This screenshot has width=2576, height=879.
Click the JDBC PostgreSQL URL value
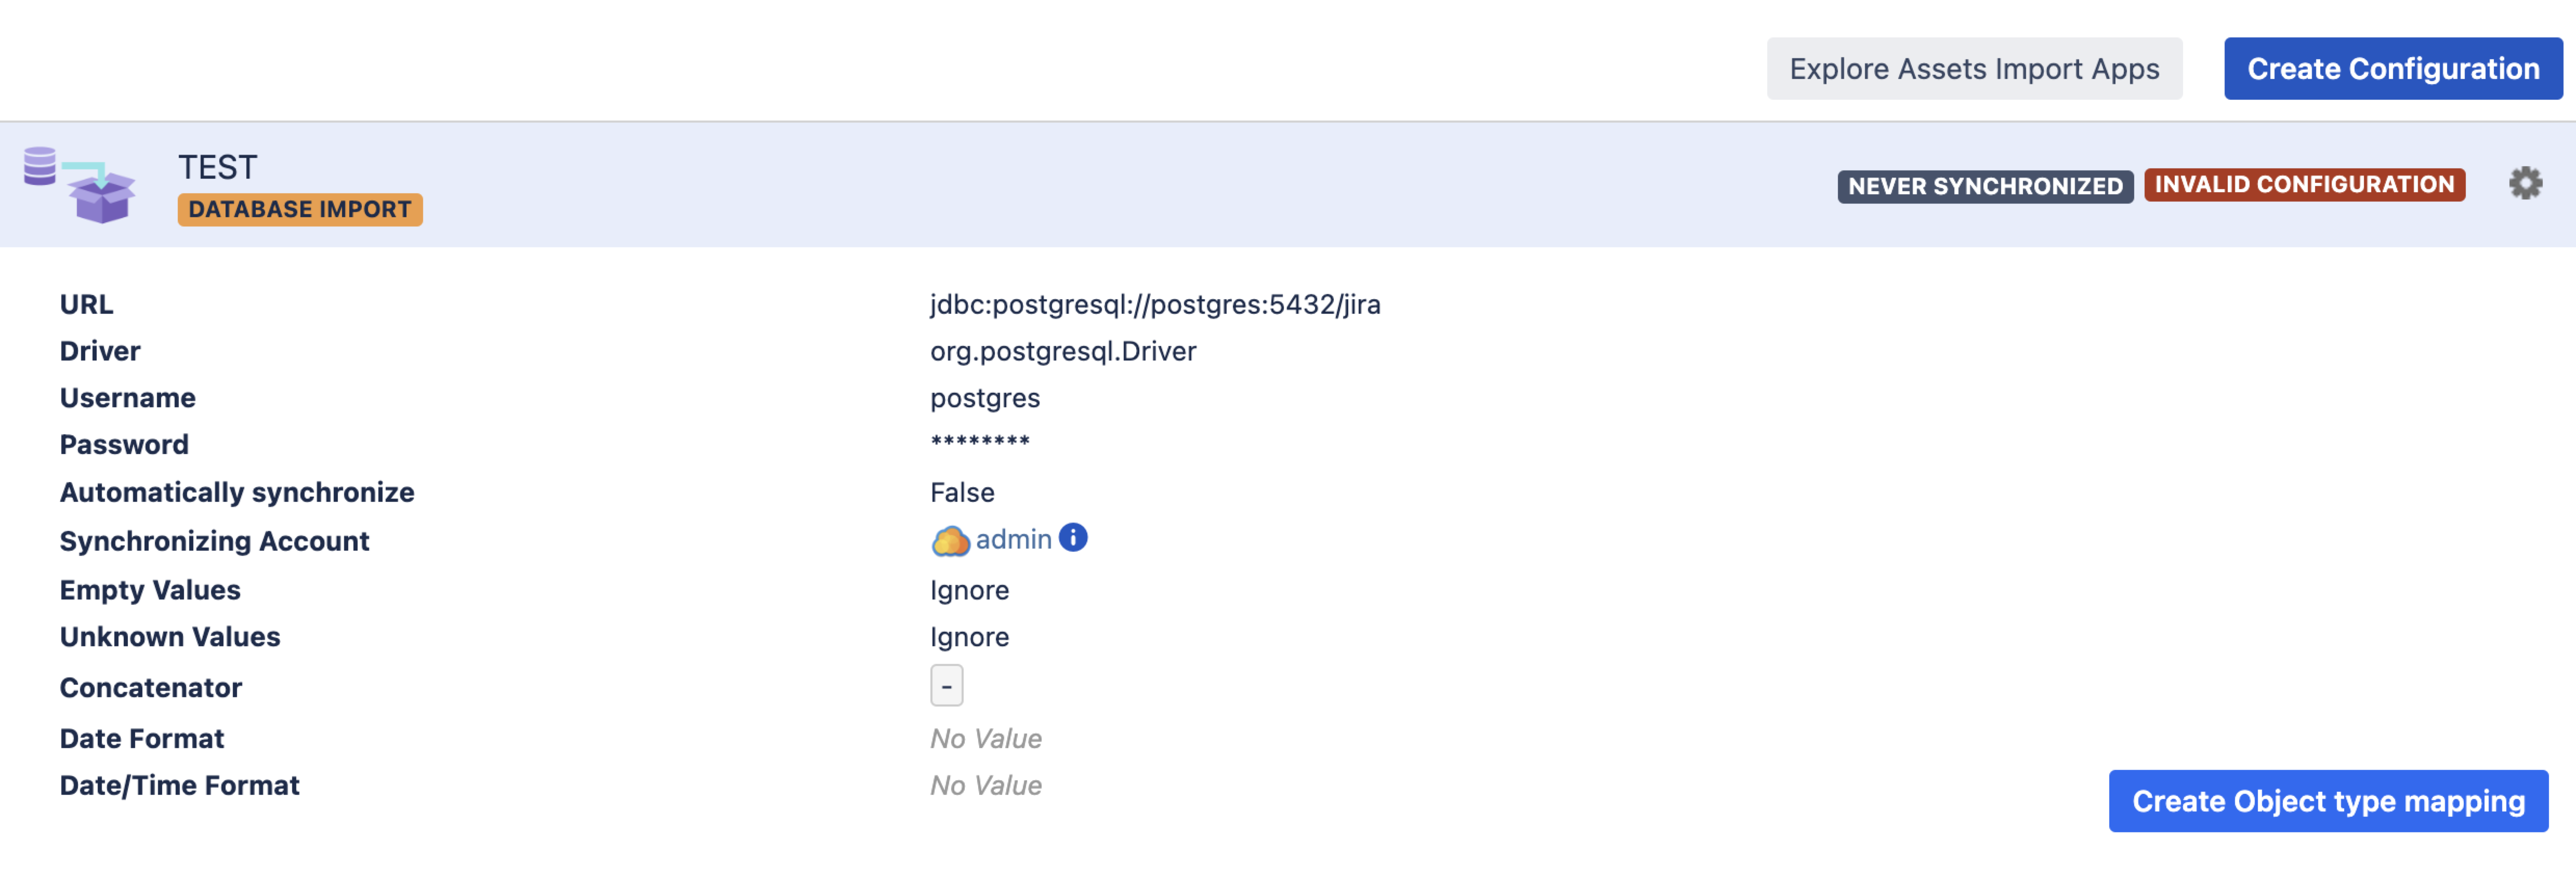click(1154, 304)
